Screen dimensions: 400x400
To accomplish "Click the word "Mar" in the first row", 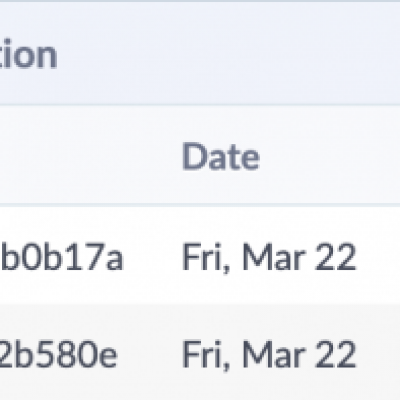I will [273, 257].
